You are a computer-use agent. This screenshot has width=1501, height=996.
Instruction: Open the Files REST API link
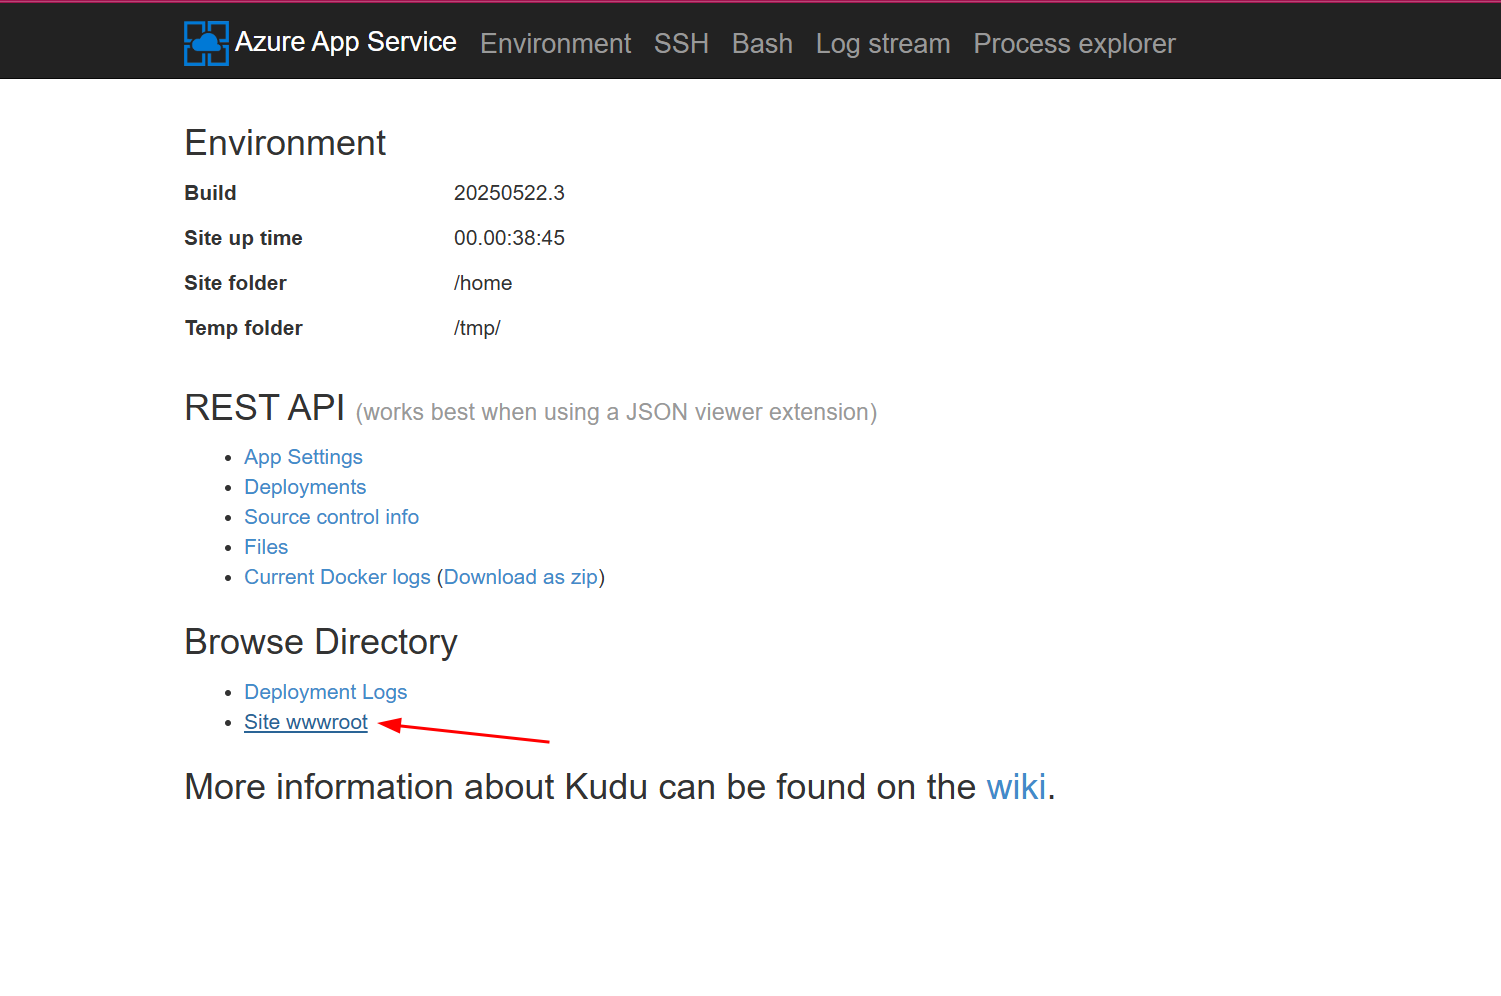[x=266, y=547]
